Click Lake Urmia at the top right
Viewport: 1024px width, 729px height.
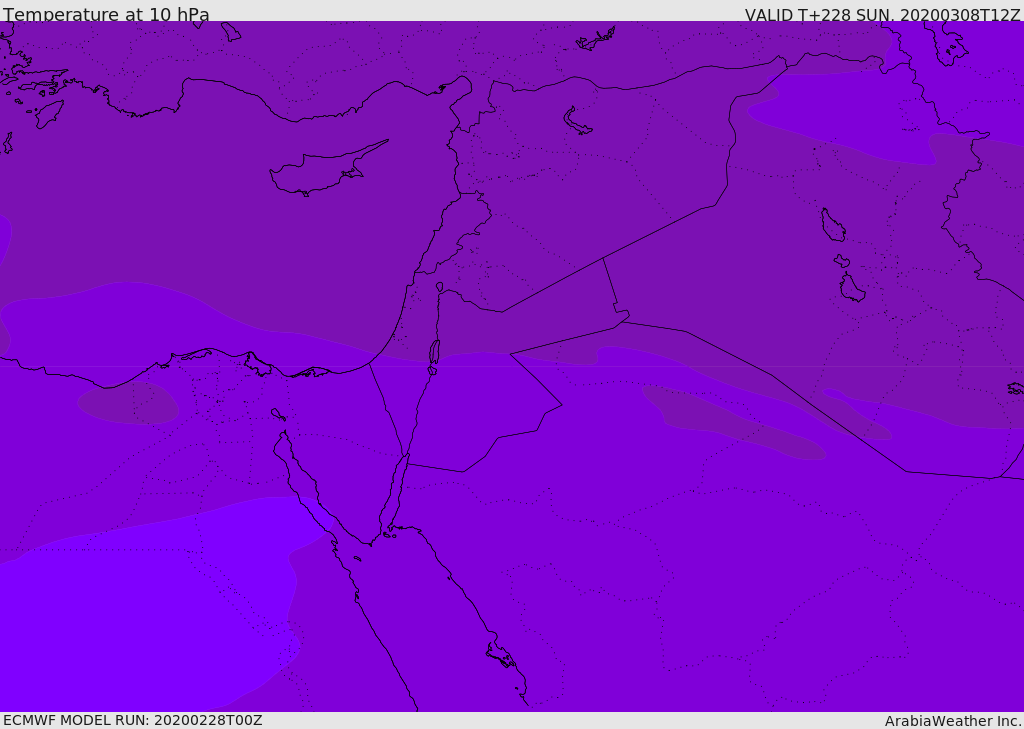click(x=945, y=42)
